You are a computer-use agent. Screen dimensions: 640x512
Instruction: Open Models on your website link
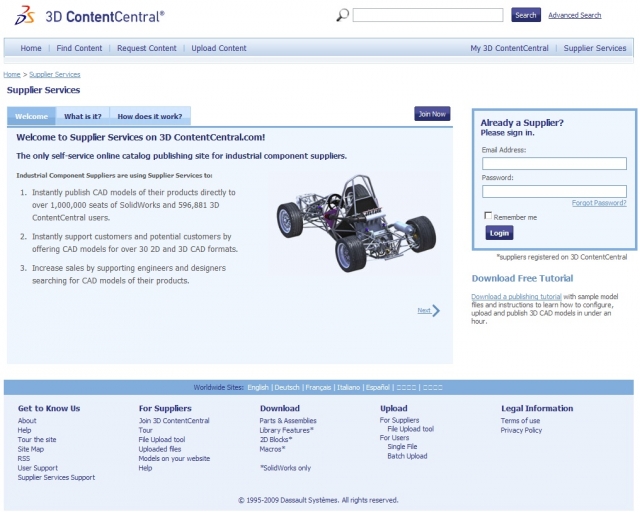(x=174, y=459)
